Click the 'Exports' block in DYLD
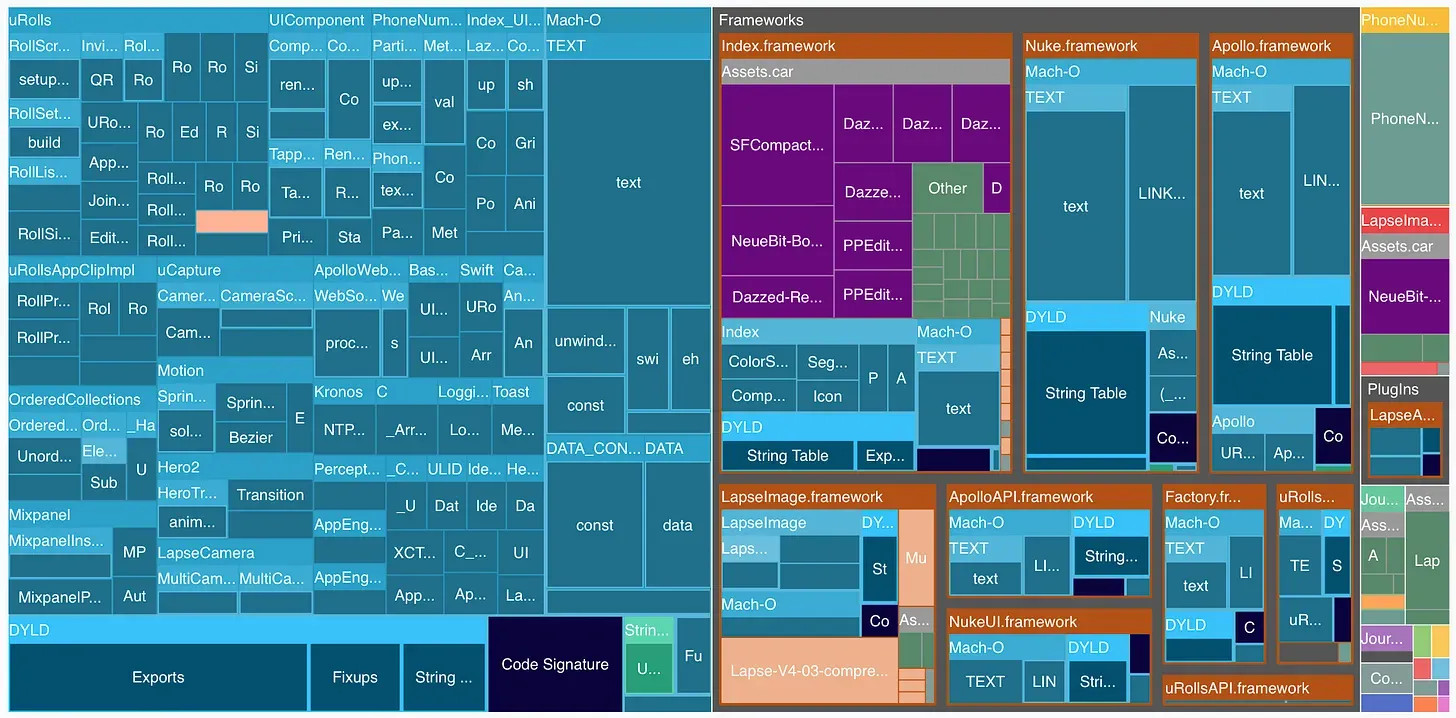 158,677
